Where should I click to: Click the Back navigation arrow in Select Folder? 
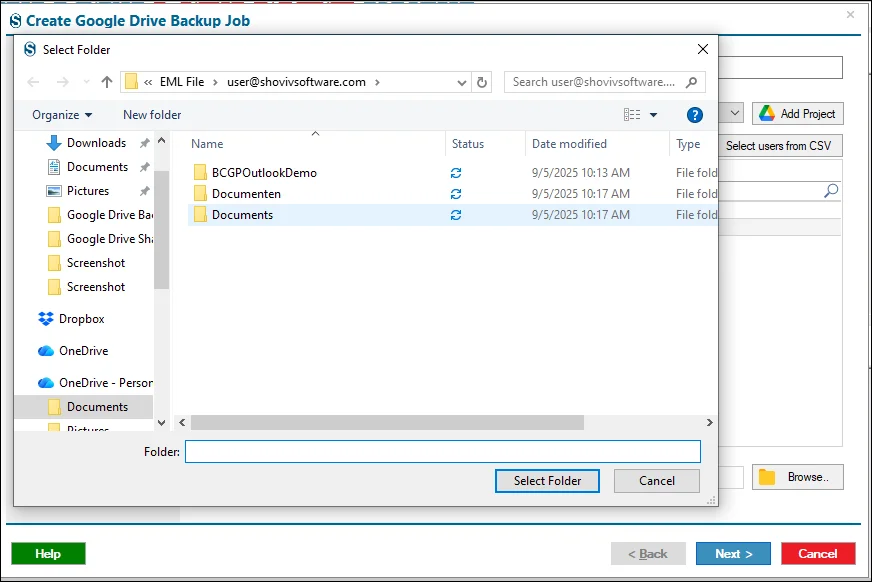tap(33, 82)
